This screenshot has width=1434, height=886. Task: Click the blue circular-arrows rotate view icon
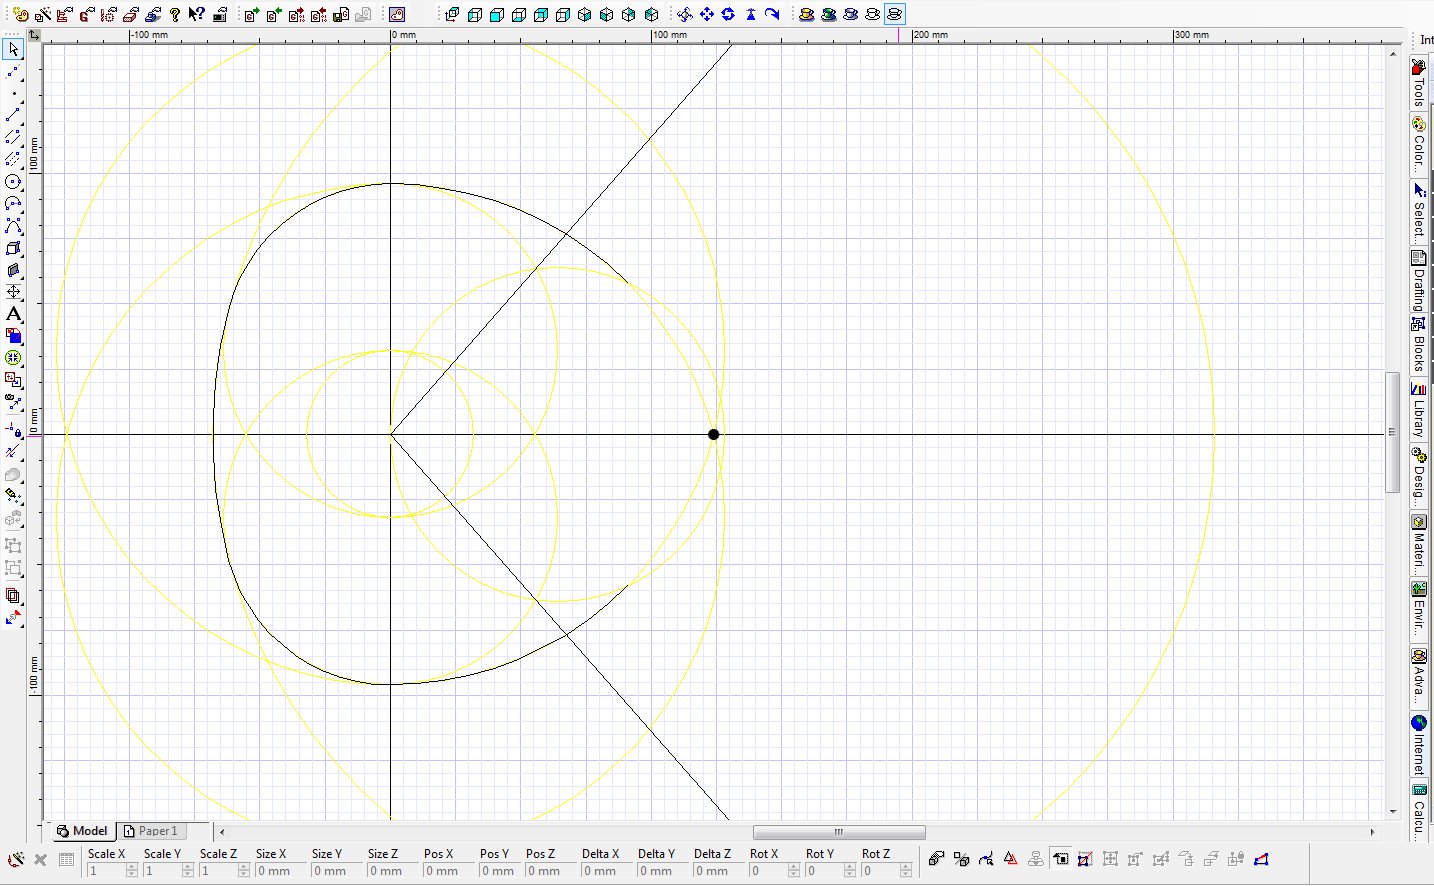728,15
